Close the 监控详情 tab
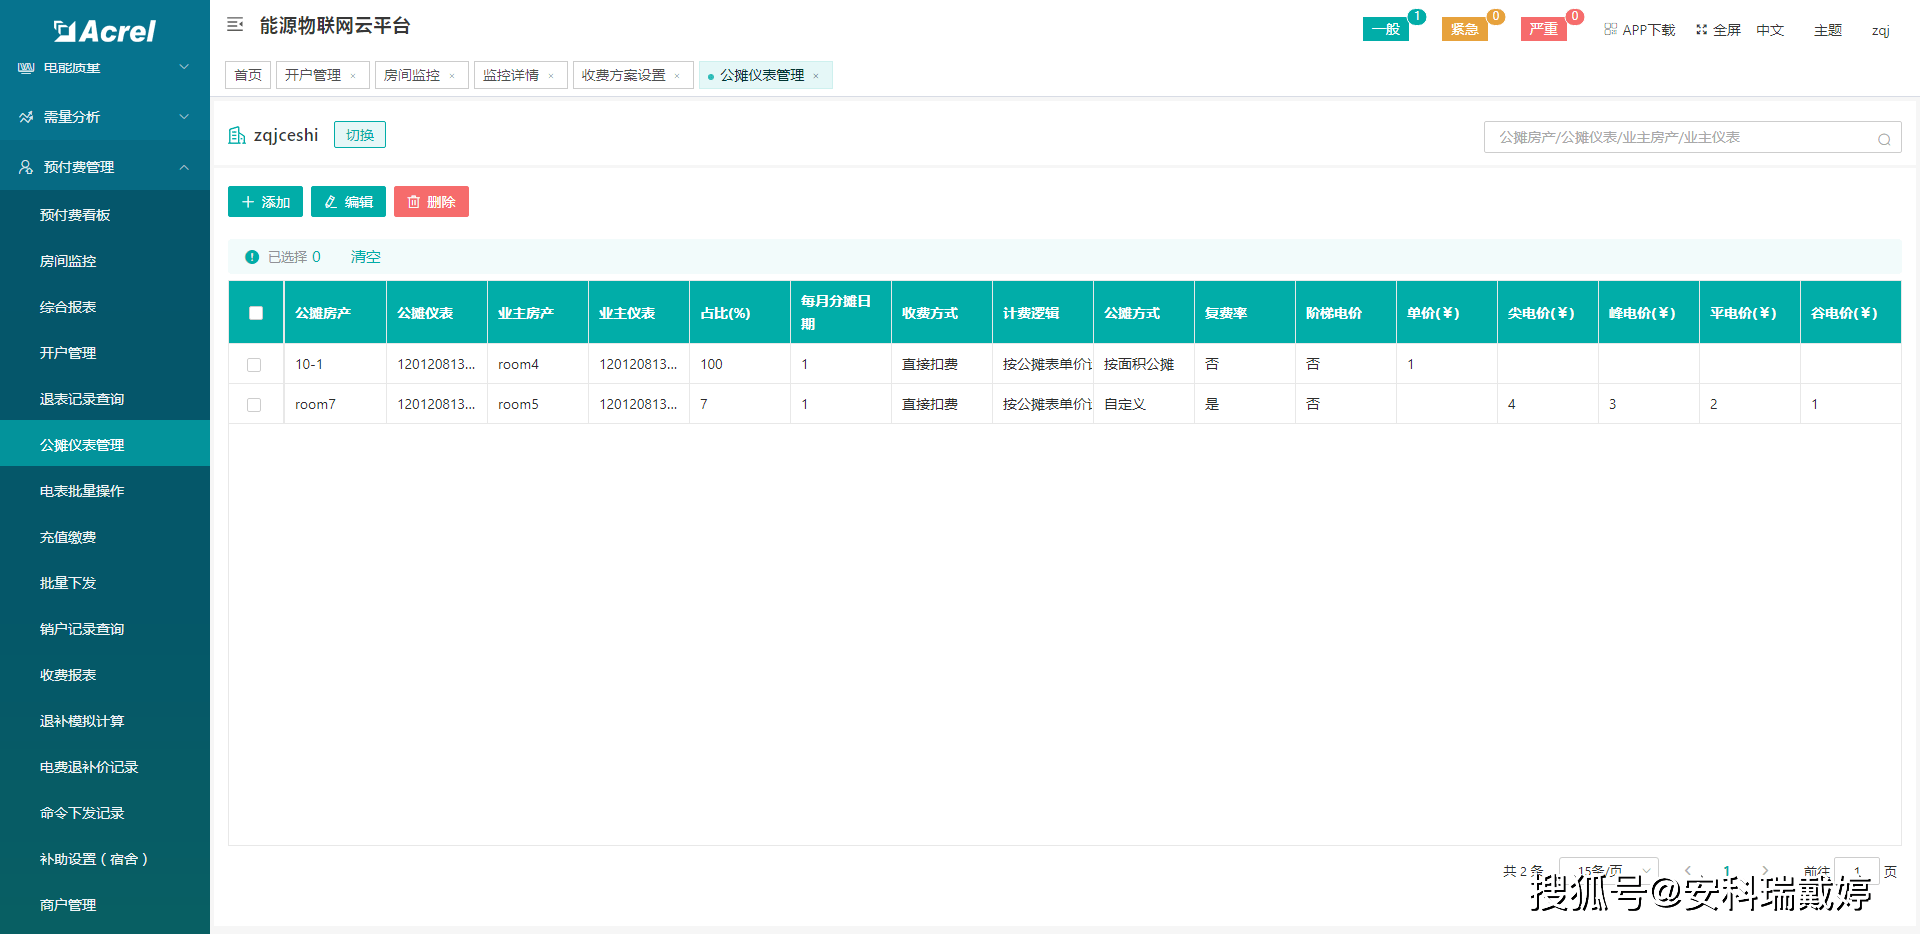1920x934 pixels. (x=551, y=76)
